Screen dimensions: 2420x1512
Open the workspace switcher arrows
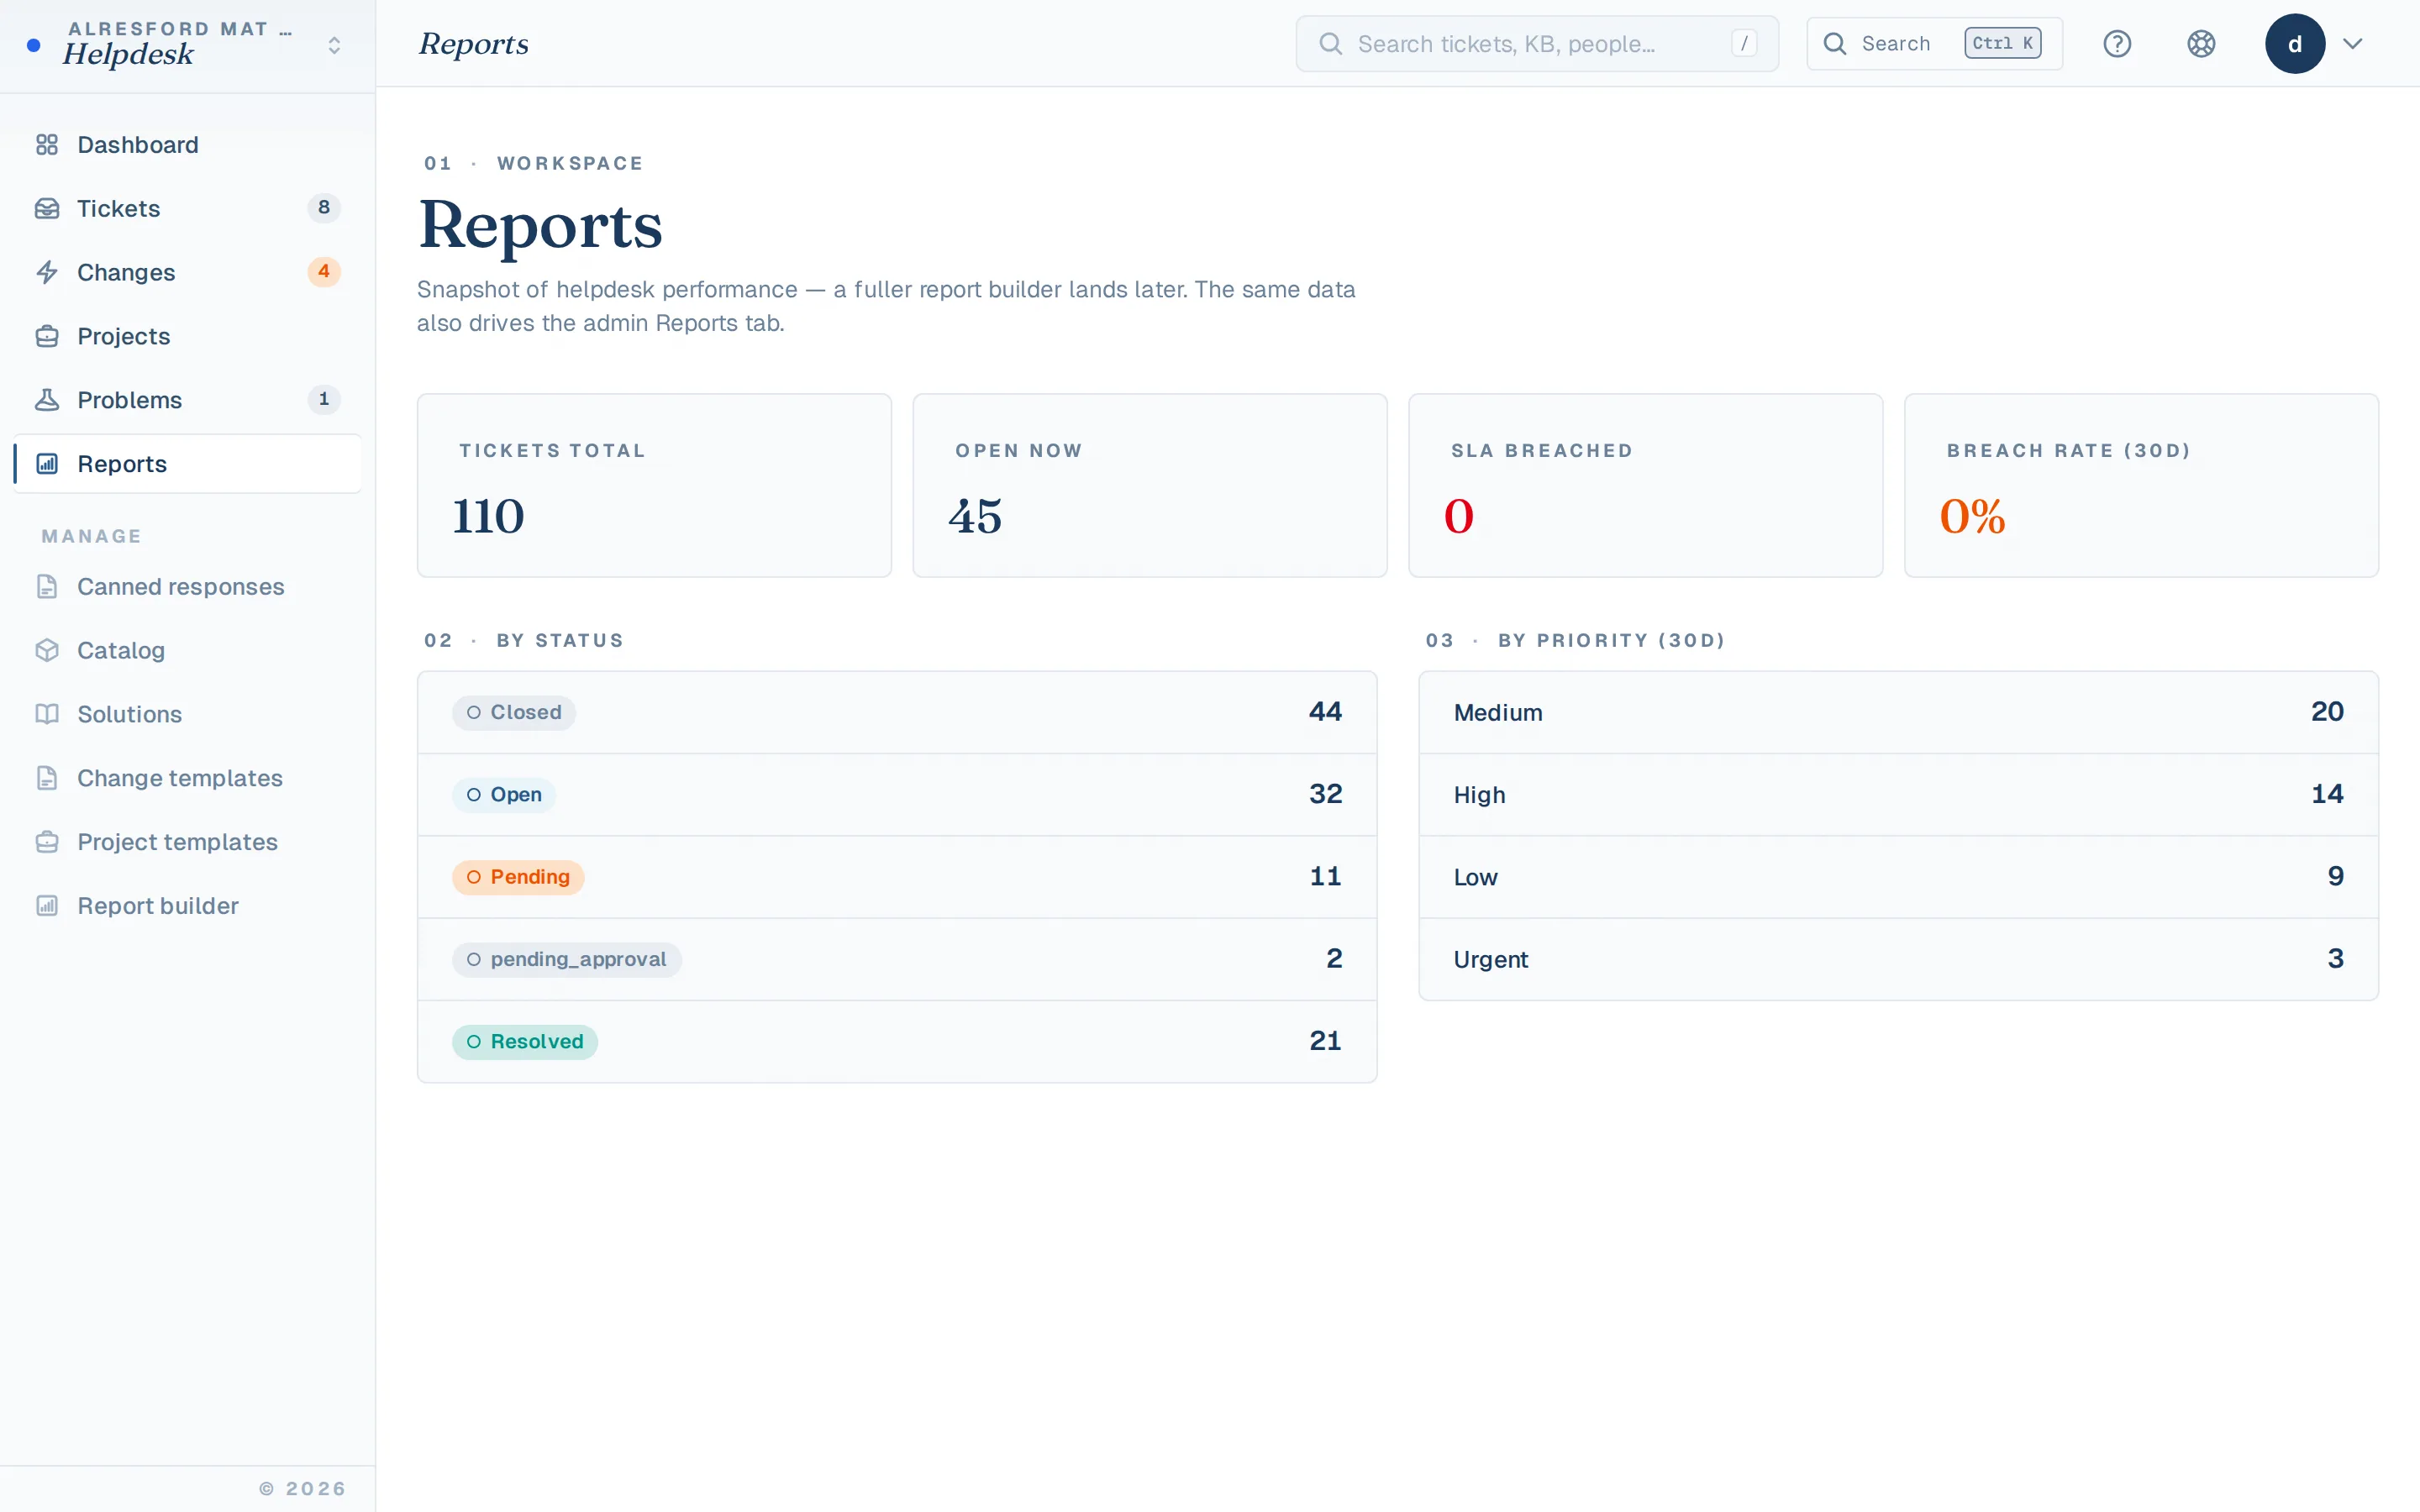pos(335,45)
